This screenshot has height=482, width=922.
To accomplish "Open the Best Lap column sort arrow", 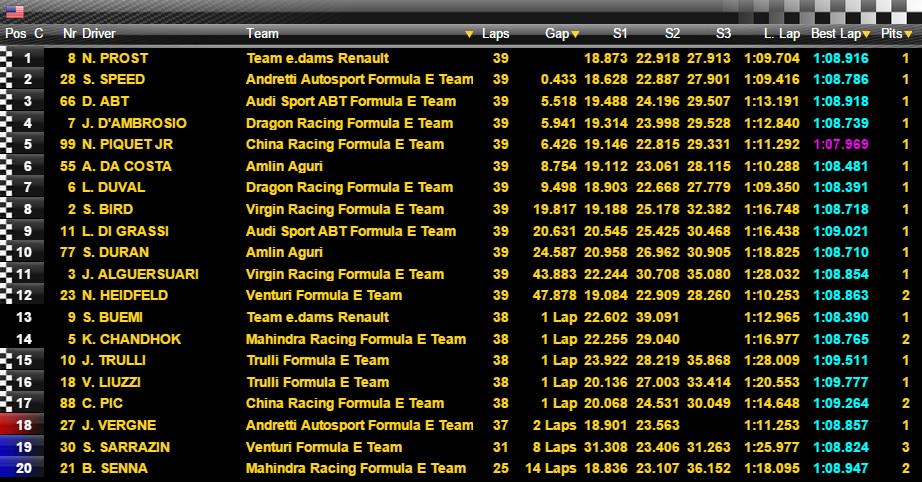I will click(866, 34).
